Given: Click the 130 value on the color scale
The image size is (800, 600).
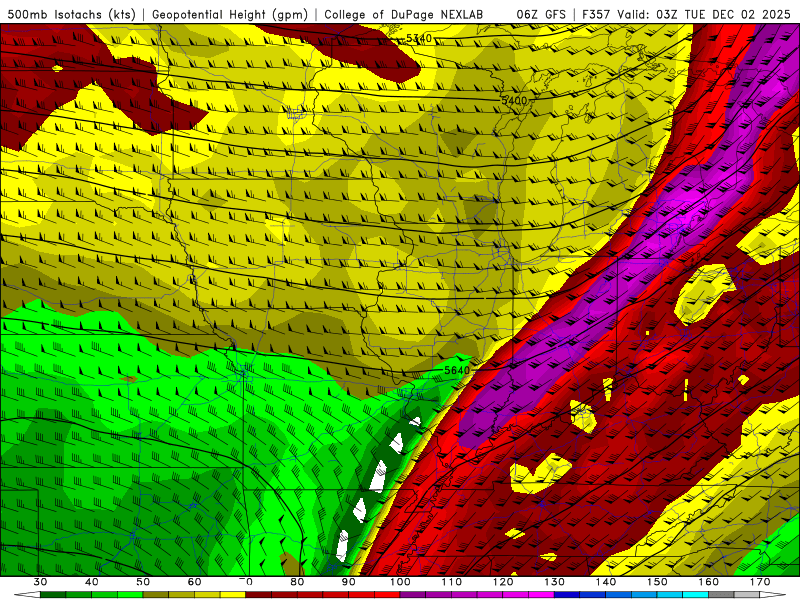Looking at the screenshot, I should [555, 582].
